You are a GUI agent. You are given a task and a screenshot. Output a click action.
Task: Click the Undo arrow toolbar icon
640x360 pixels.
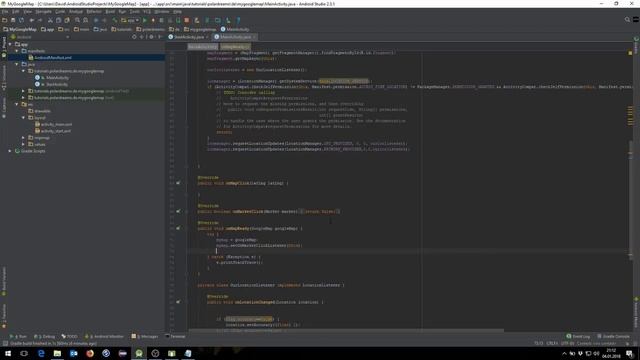tap(32, 20)
